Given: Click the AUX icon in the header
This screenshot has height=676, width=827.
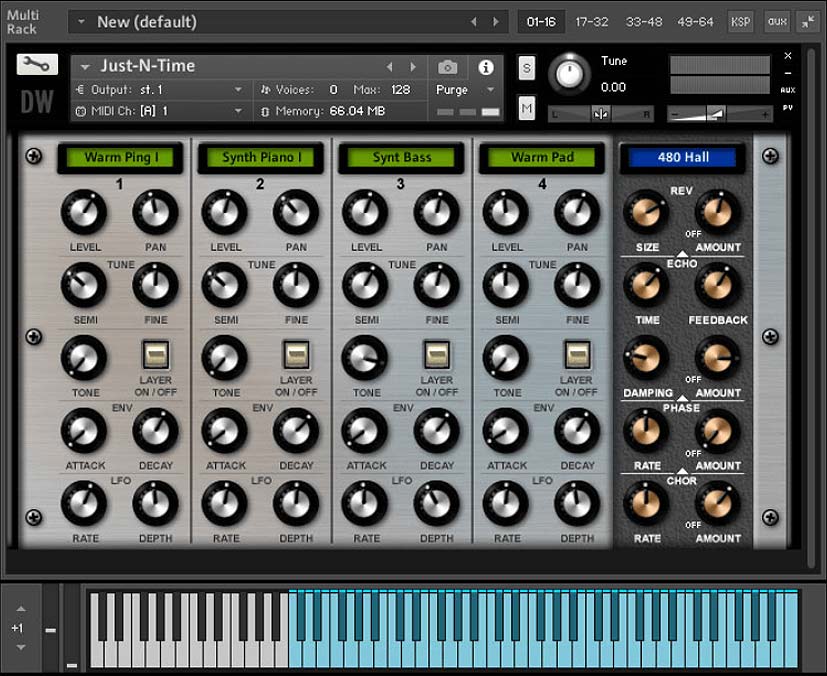Looking at the screenshot, I should pos(776,21).
